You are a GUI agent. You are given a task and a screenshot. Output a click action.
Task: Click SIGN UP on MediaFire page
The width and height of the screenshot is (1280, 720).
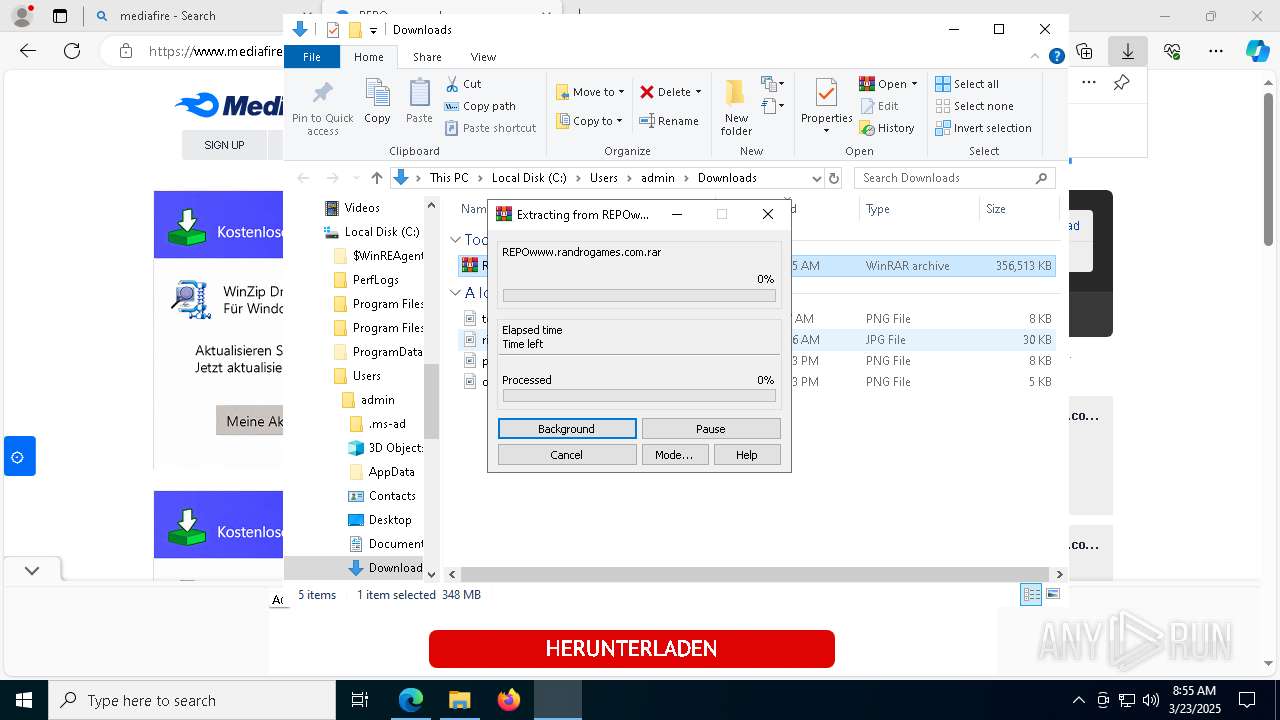click(224, 145)
